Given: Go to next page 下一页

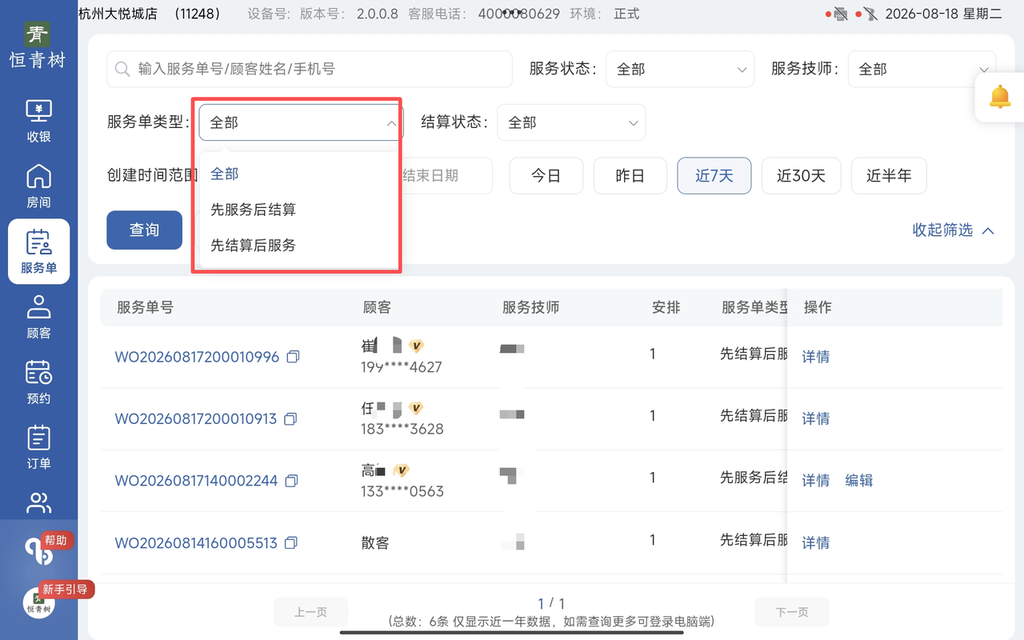Looking at the screenshot, I should [792, 612].
